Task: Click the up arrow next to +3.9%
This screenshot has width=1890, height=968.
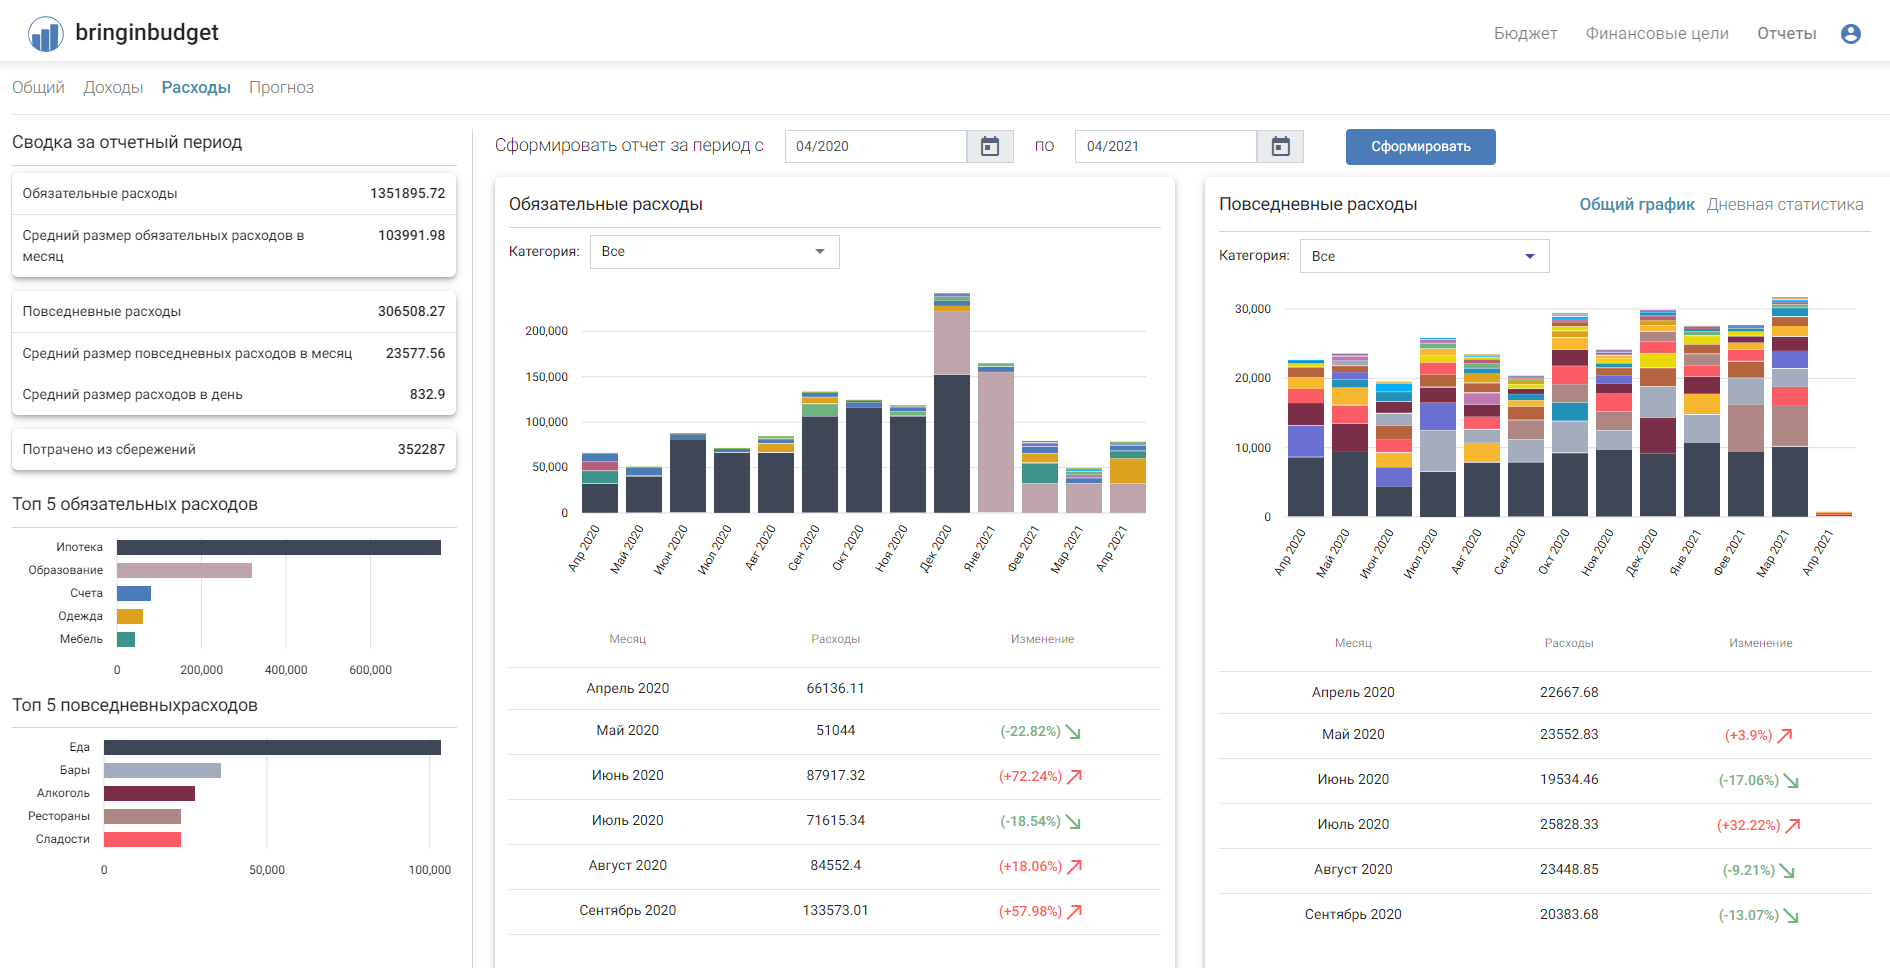Action: point(1785,736)
